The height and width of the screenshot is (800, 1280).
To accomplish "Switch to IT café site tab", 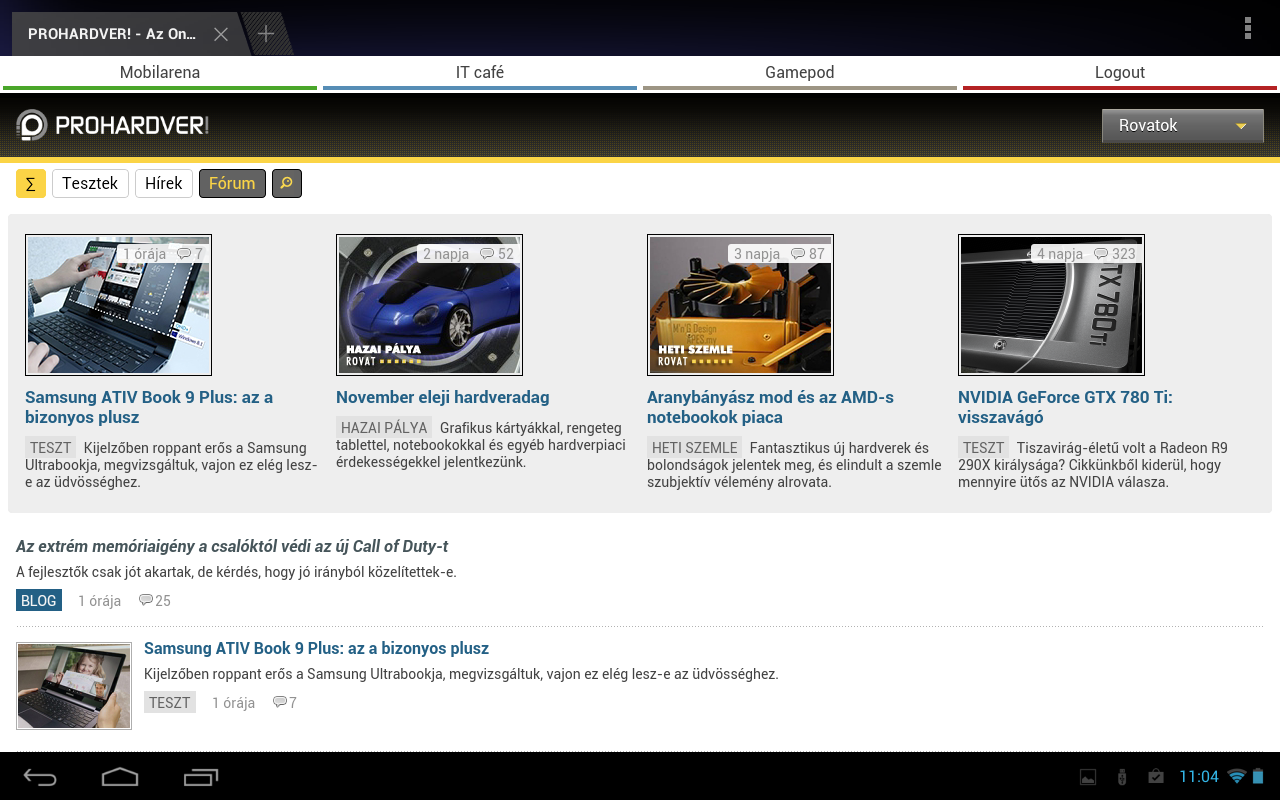I will [x=480, y=73].
